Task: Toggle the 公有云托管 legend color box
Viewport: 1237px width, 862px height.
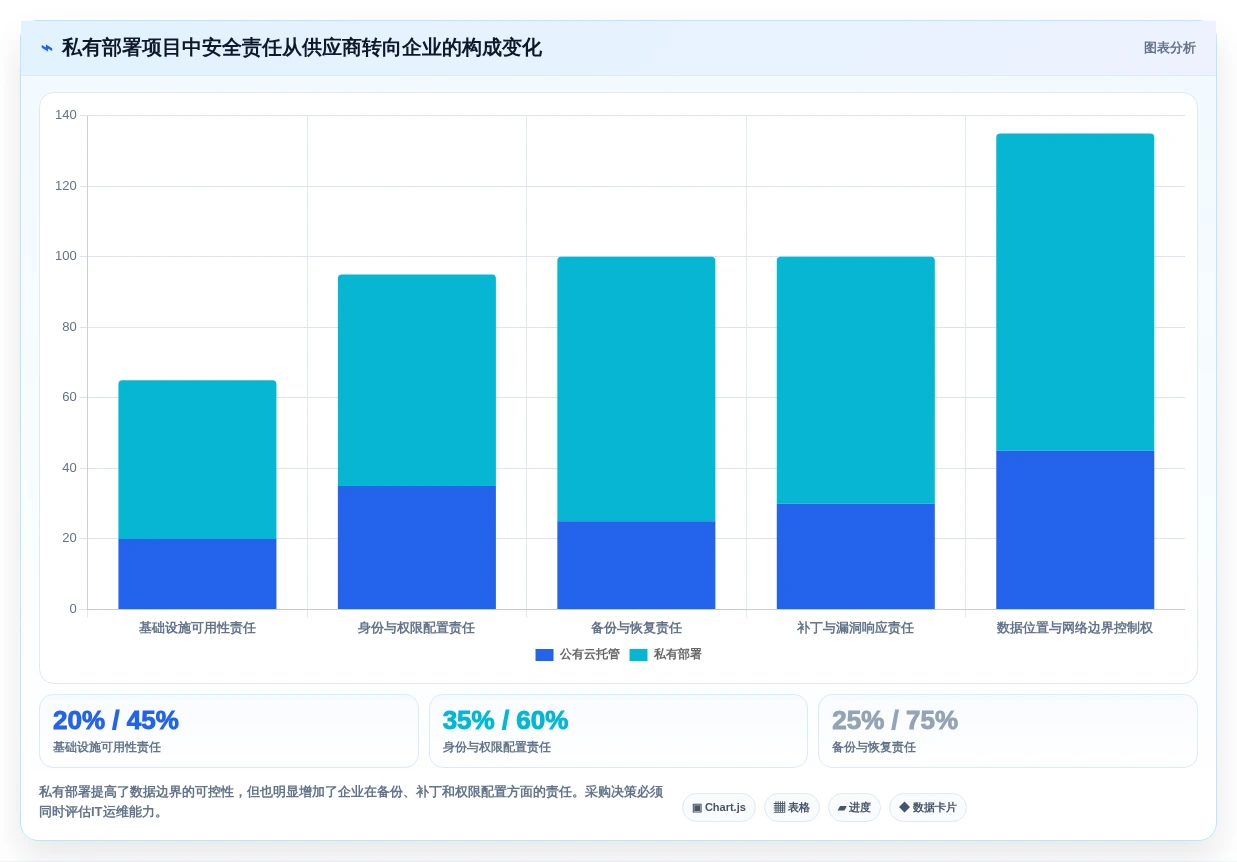Action: point(544,655)
